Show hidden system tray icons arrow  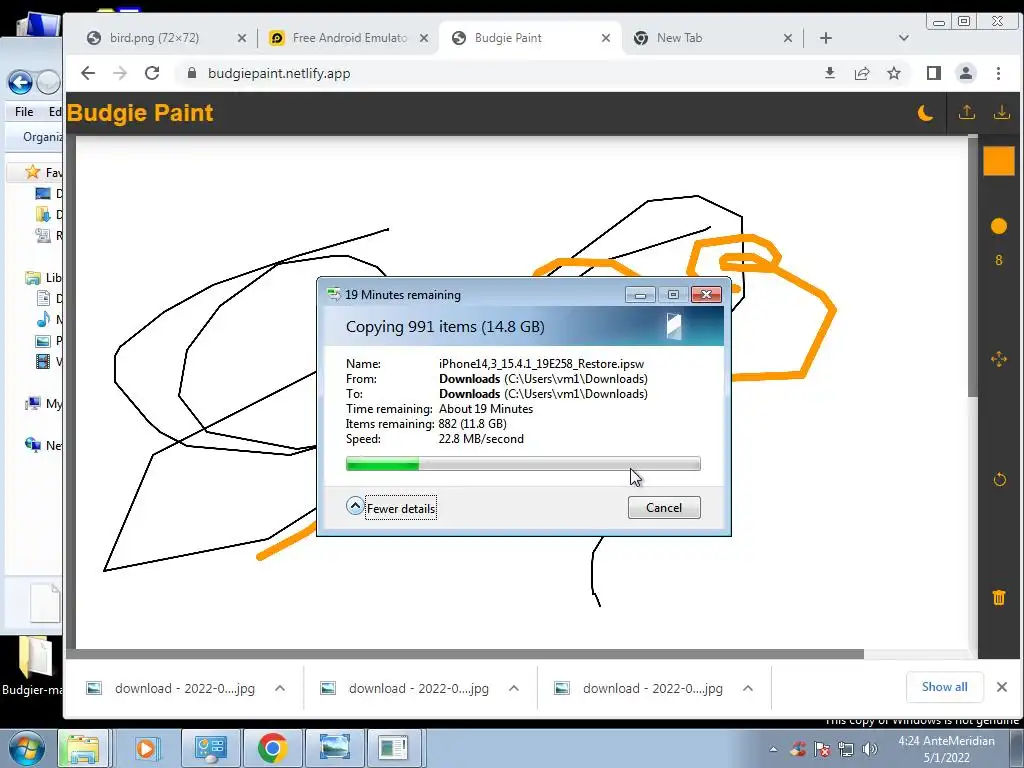tap(773, 749)
